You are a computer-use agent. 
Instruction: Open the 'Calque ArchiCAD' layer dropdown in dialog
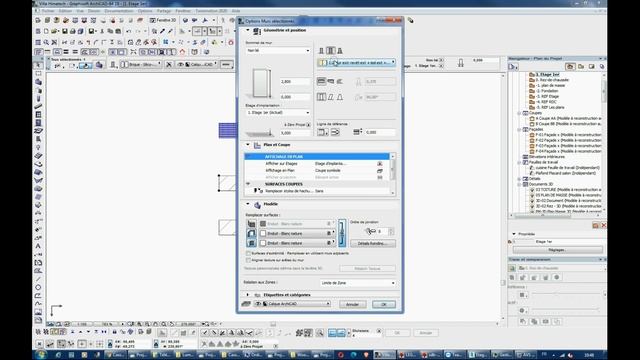292,304
